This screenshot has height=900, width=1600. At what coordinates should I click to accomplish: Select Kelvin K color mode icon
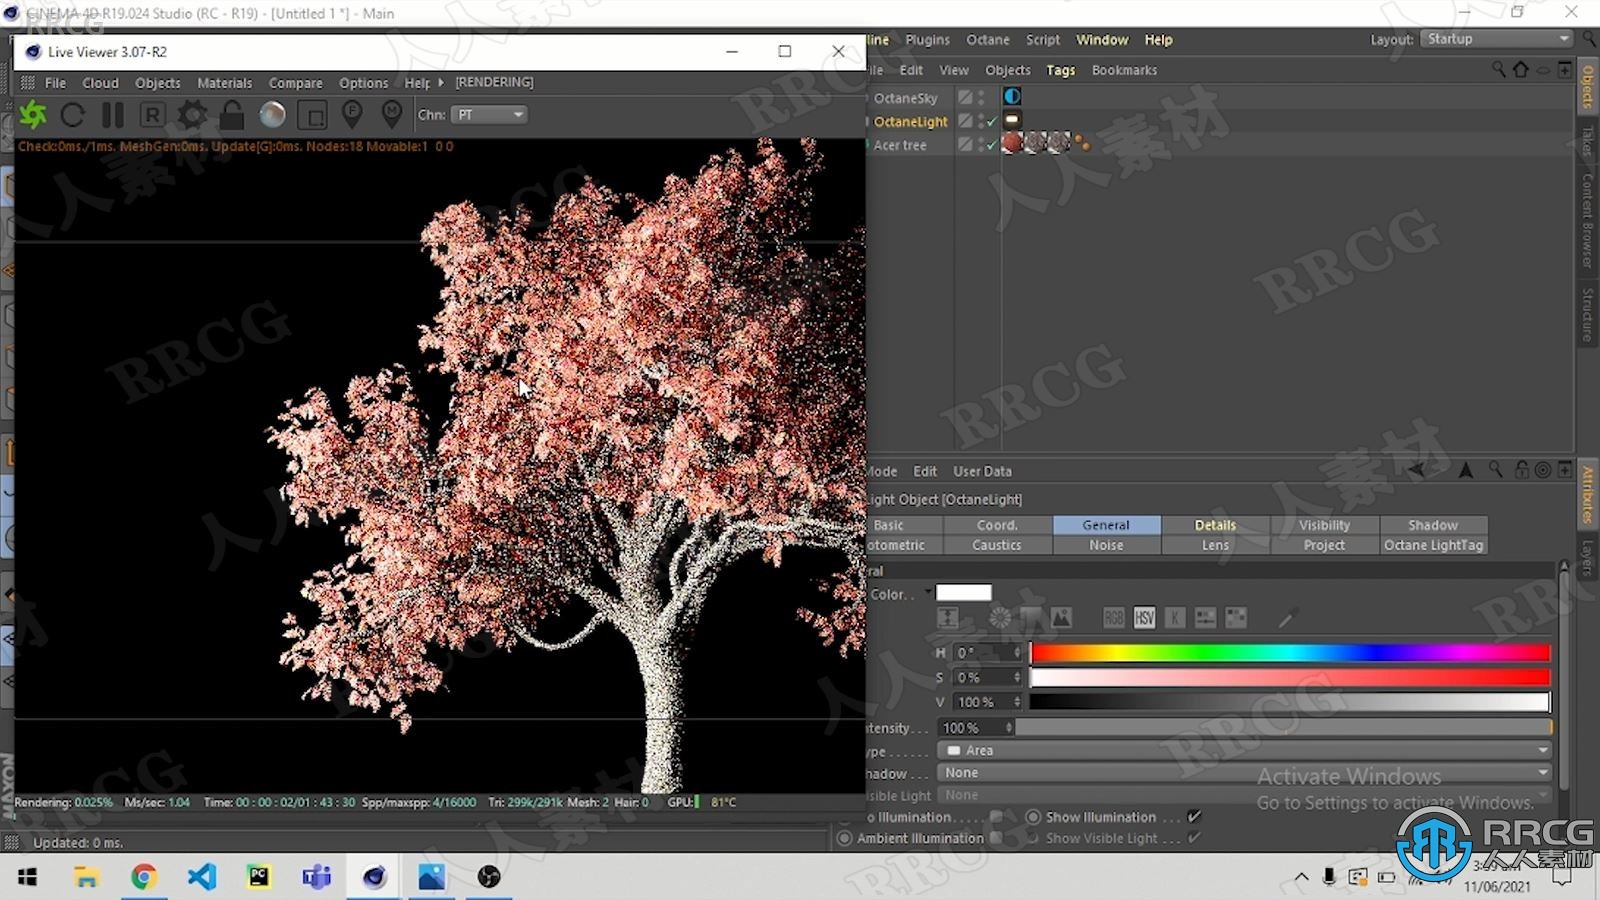point(1175,618)
